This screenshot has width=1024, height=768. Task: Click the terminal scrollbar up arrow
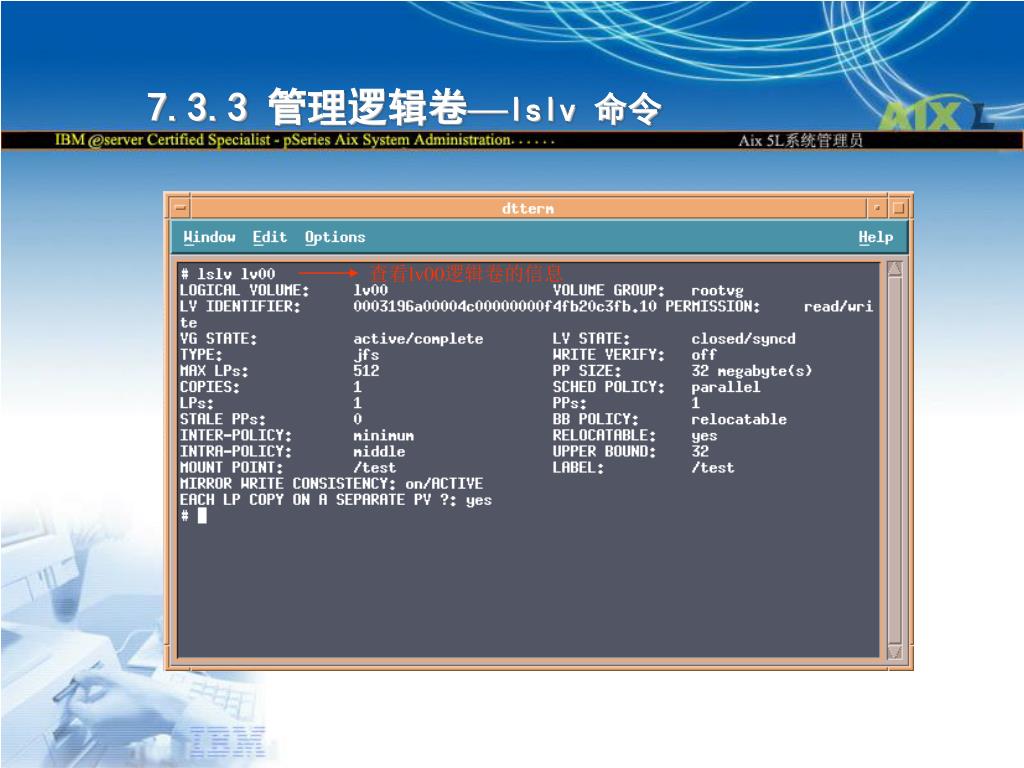[x=895, y=268]
